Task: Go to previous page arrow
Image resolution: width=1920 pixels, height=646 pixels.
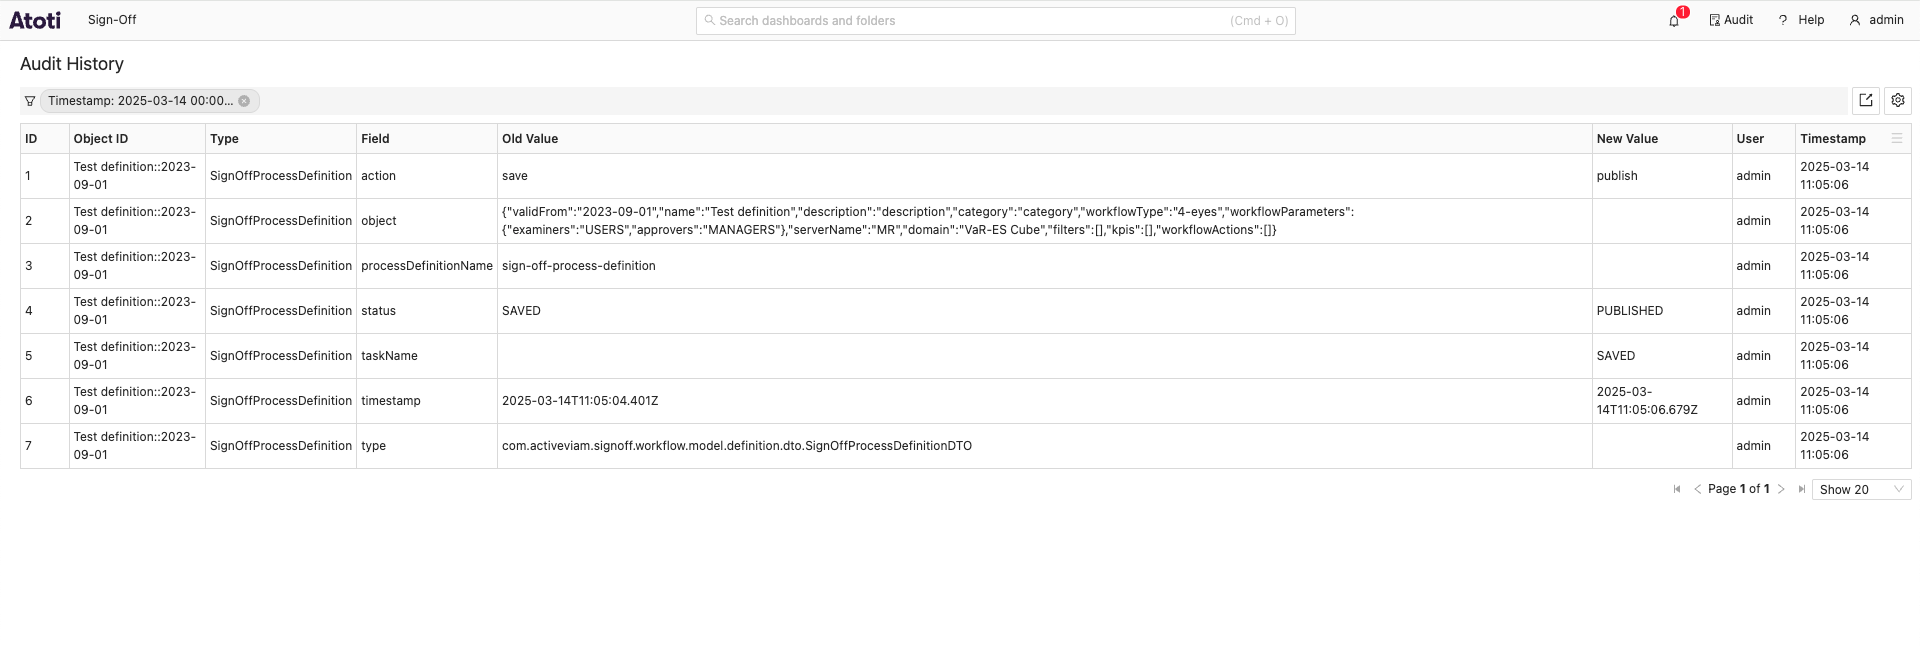Action: click(x=1697, y=489)
